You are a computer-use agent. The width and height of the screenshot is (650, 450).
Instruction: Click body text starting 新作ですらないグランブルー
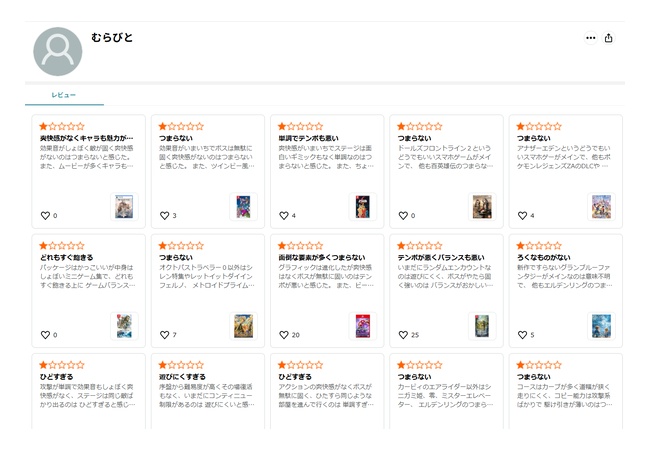tap(565, 276)
